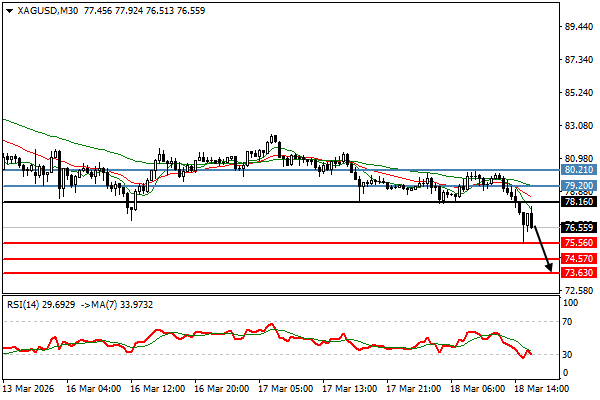
Task: Click the 17 Mar 05:00 time label
Action: 284,387
